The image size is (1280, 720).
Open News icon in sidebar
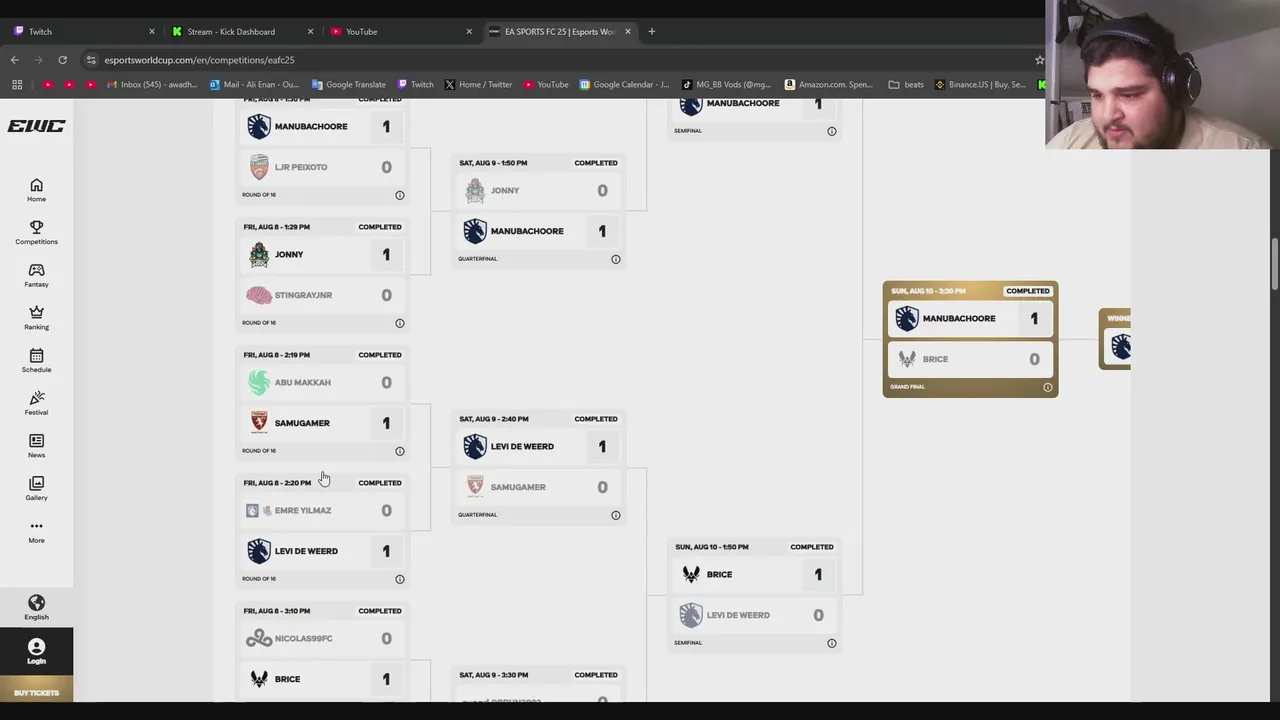36,446
